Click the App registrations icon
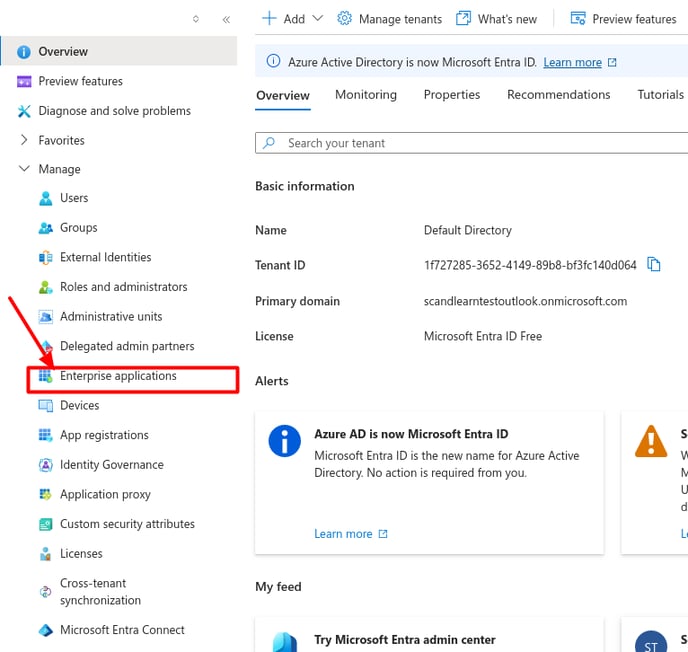 [45, 435]
